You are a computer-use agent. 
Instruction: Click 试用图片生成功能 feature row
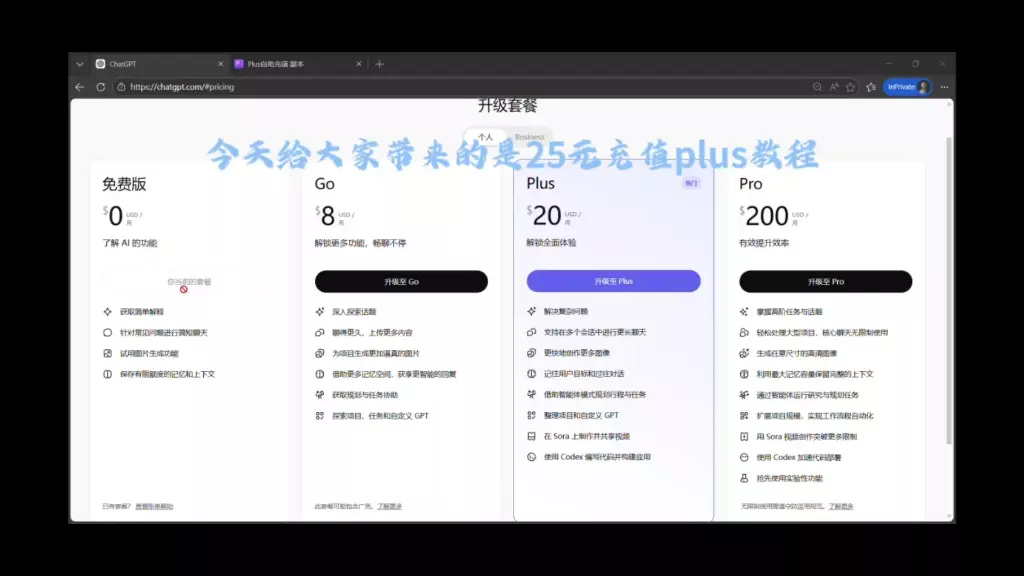click(140, 353)
